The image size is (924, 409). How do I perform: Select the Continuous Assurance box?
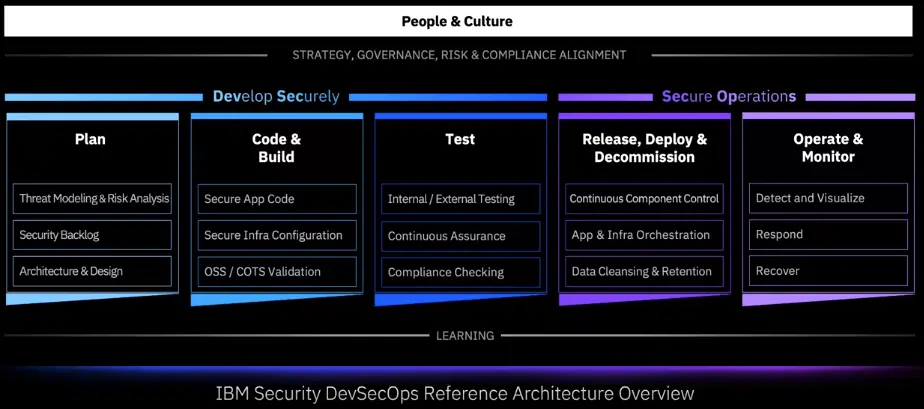coord(461,236)
